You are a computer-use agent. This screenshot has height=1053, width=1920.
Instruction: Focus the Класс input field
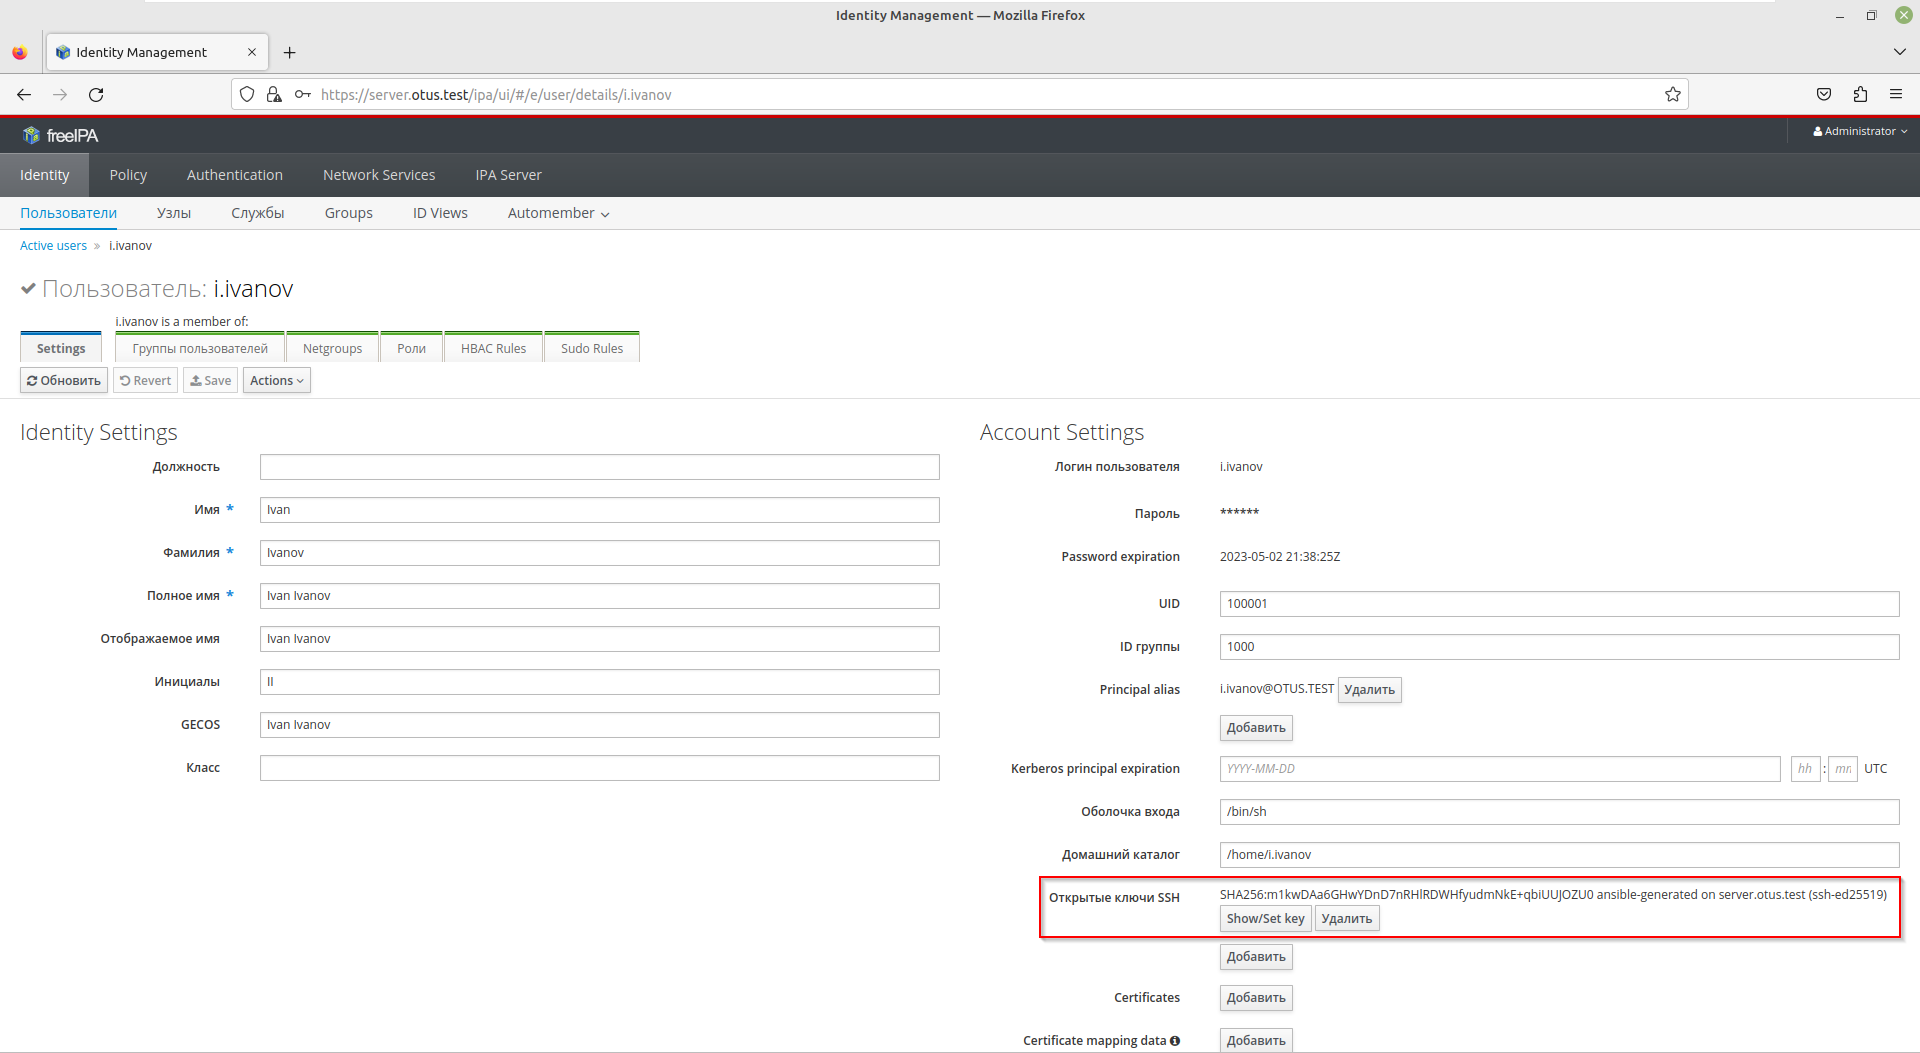point(600,768)
